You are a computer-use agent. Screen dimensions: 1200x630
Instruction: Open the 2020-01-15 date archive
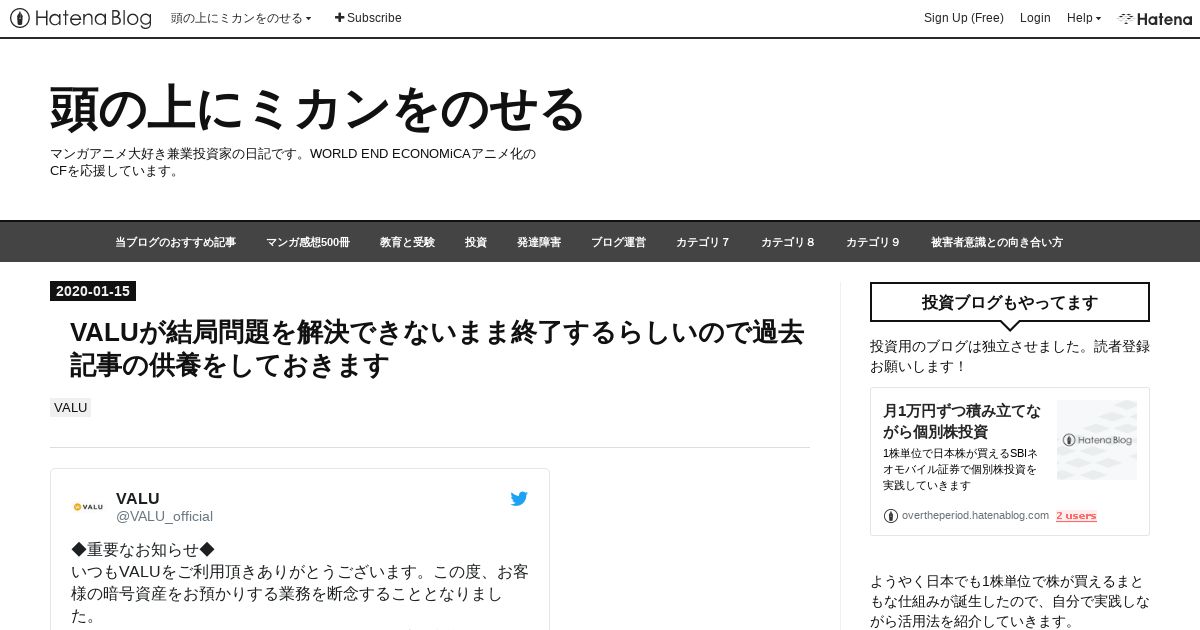coord(93,291)
